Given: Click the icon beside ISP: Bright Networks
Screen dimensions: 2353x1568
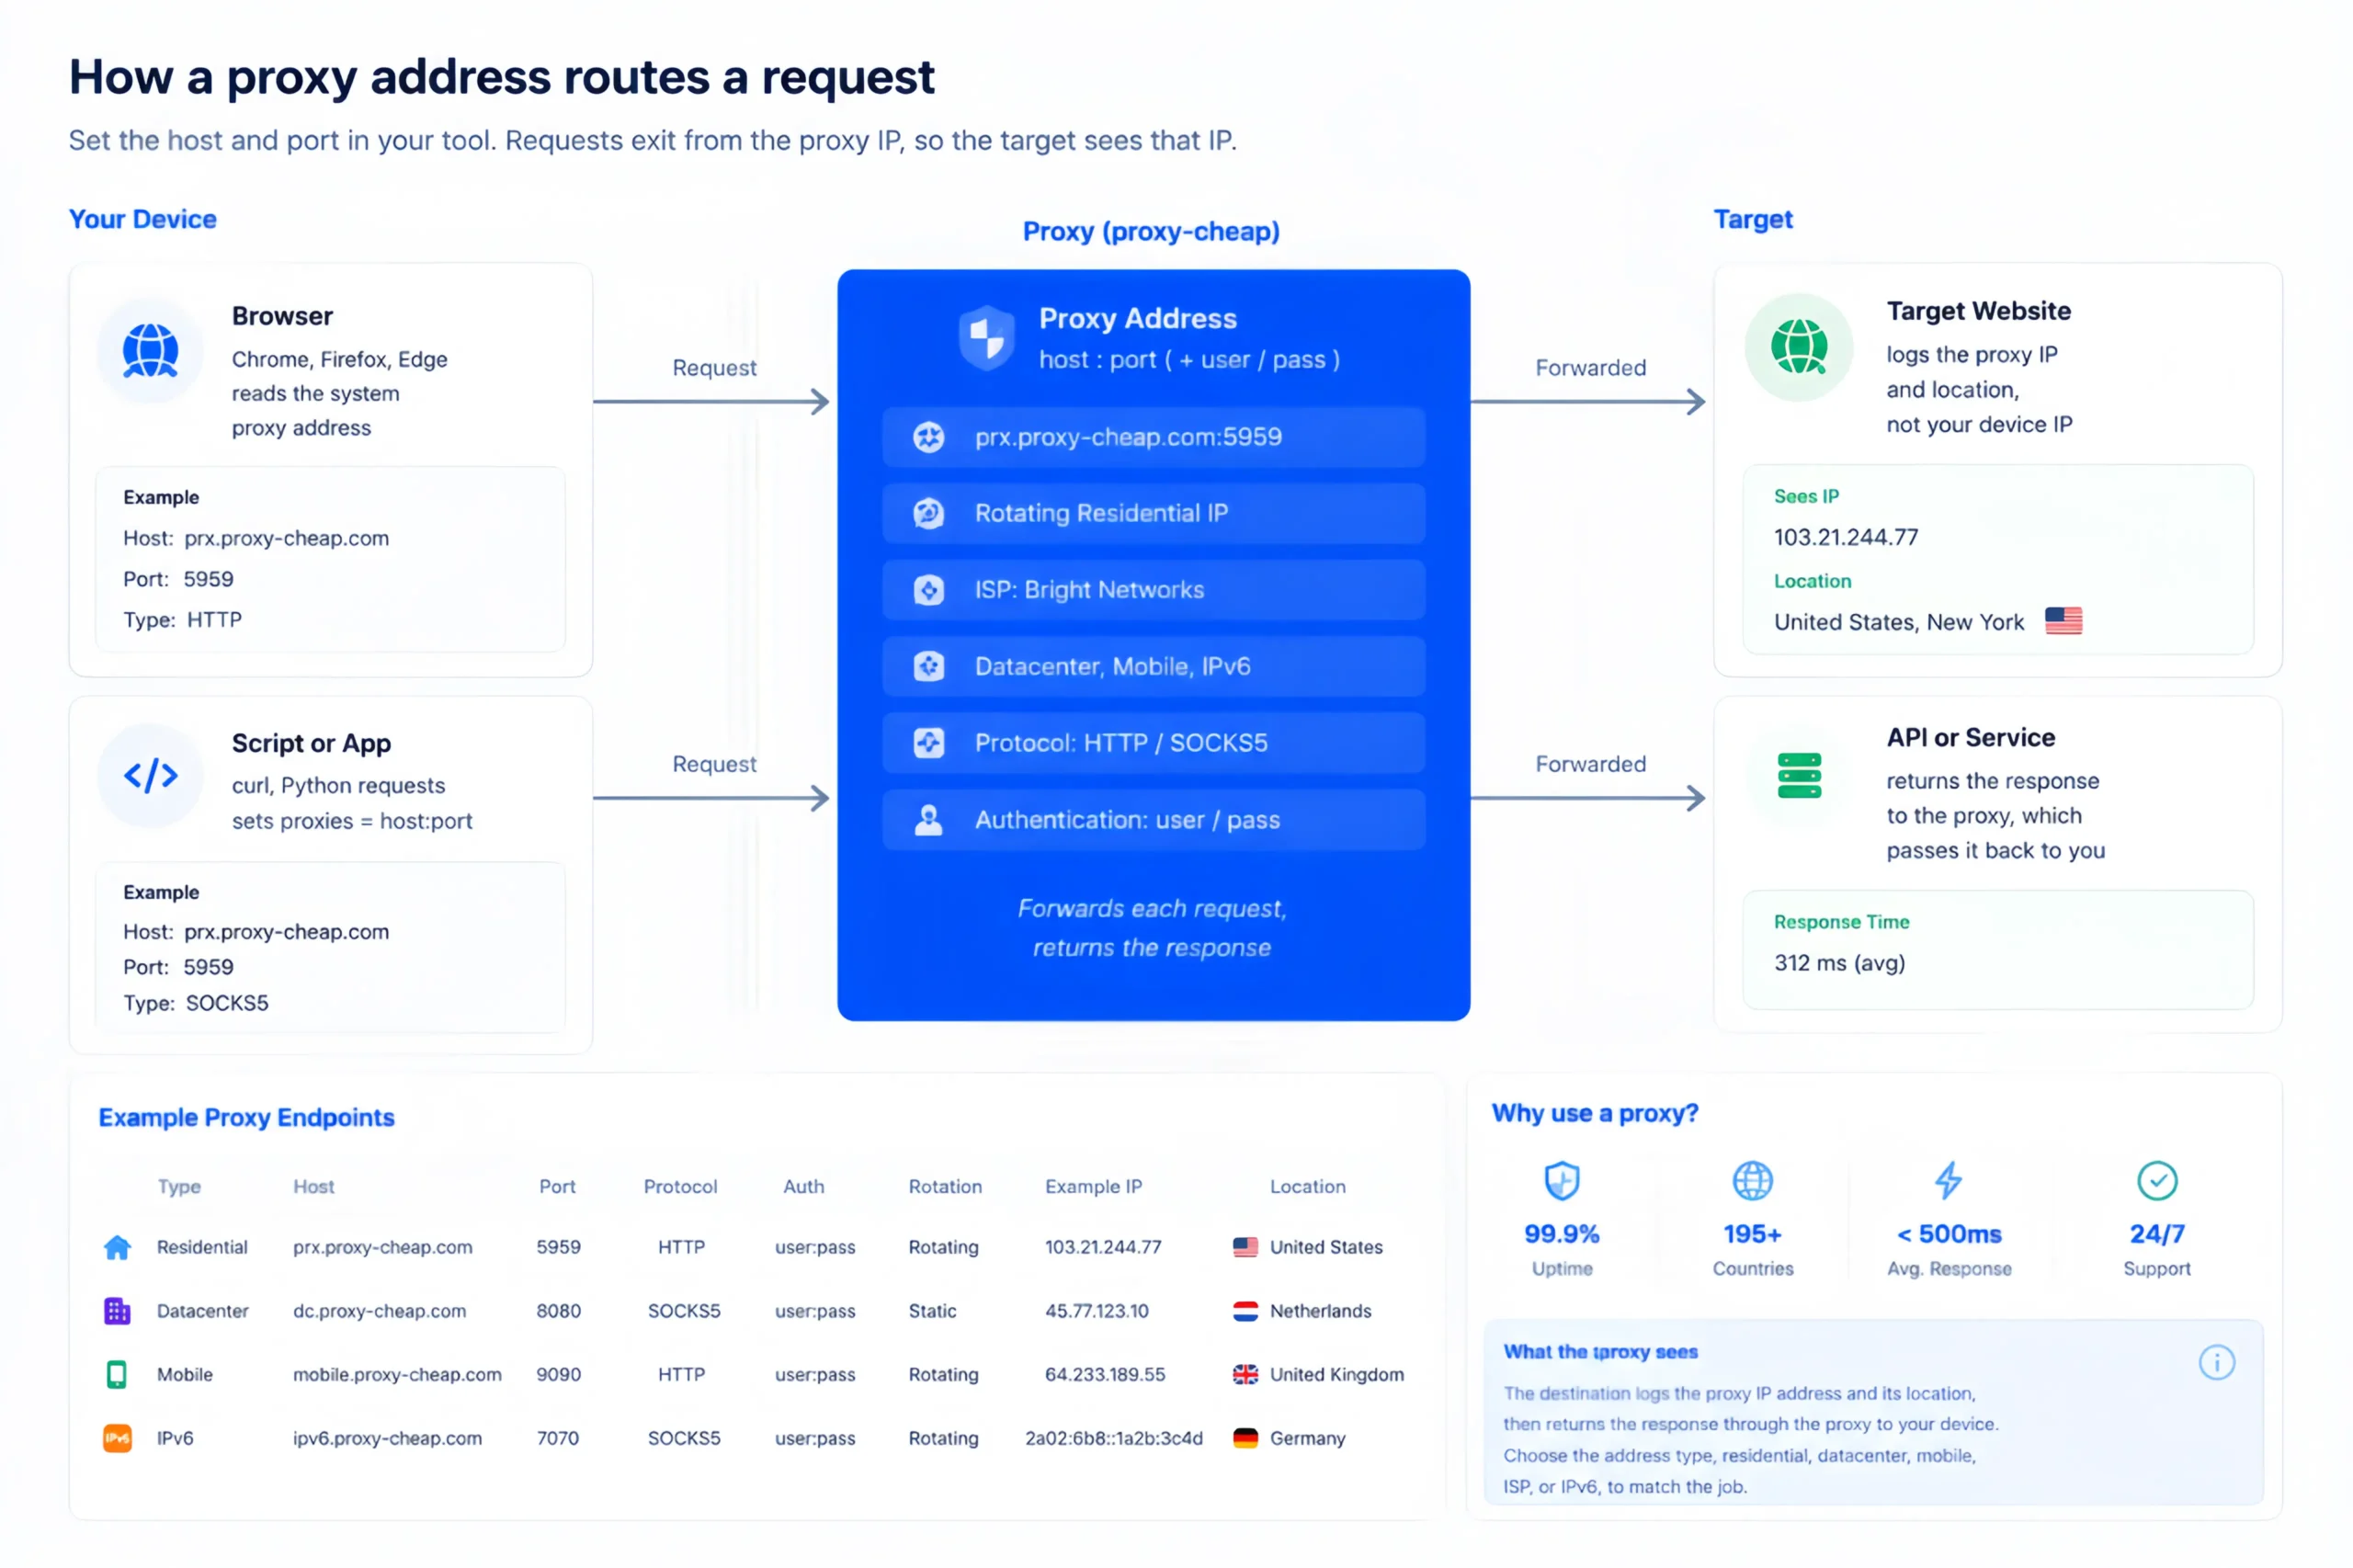Looking at the screenshot, I should pyautogui.click(x=928, y=590).
